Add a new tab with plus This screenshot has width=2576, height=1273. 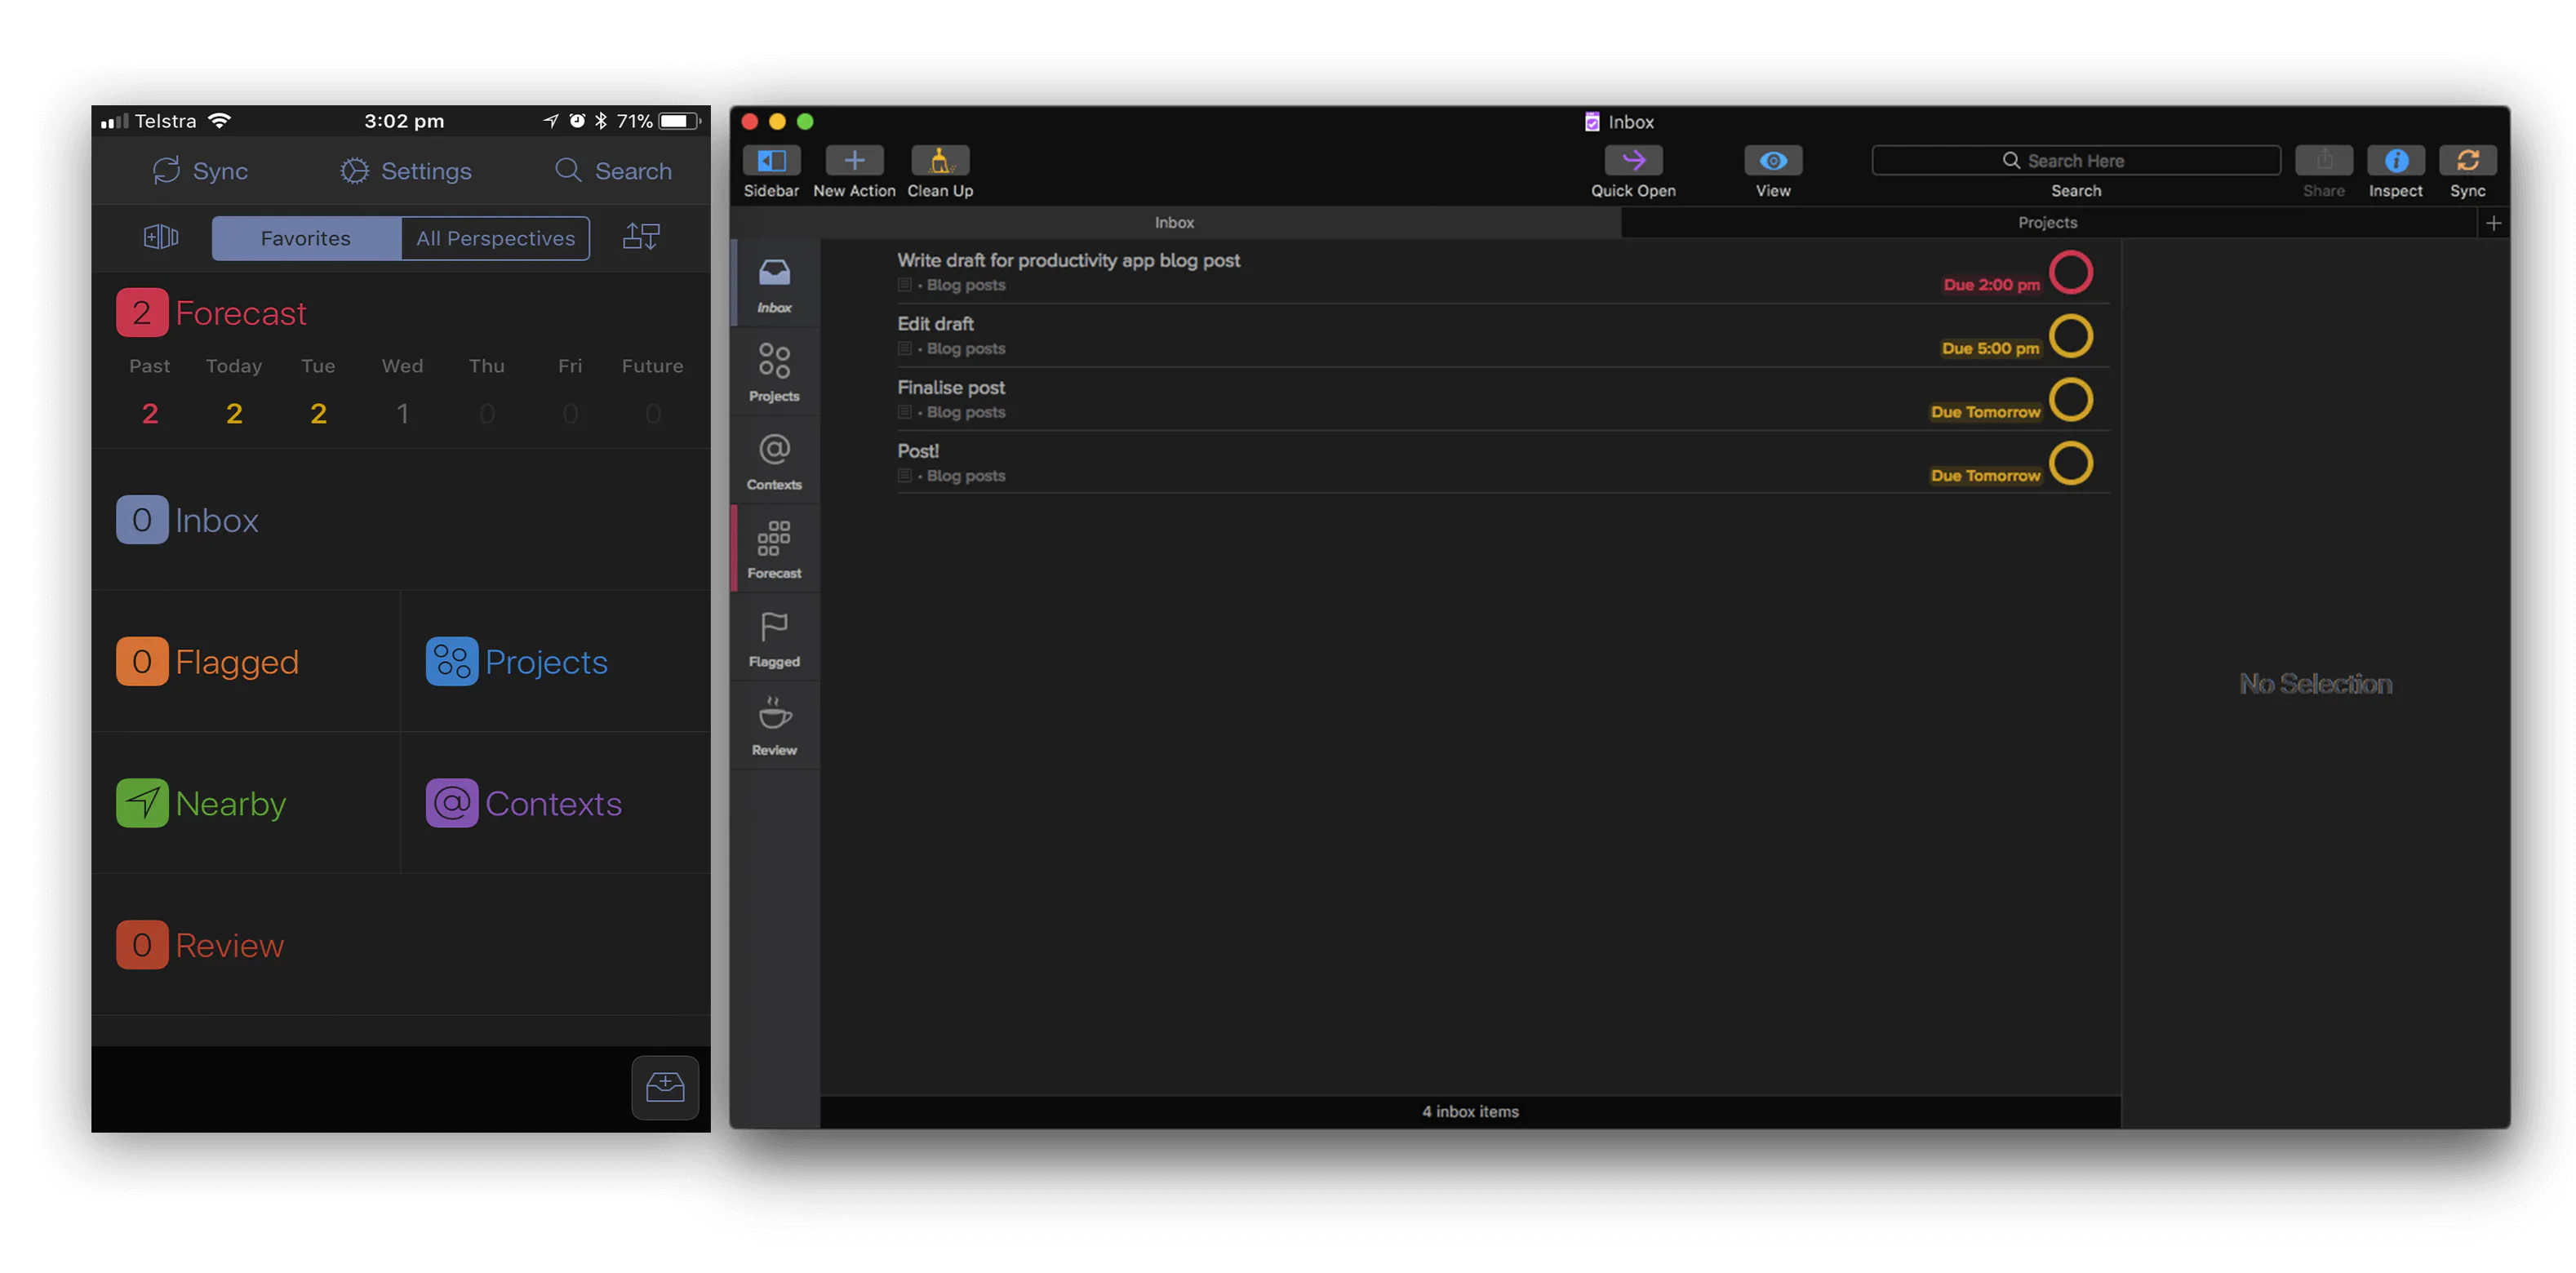click(2493, 223)
